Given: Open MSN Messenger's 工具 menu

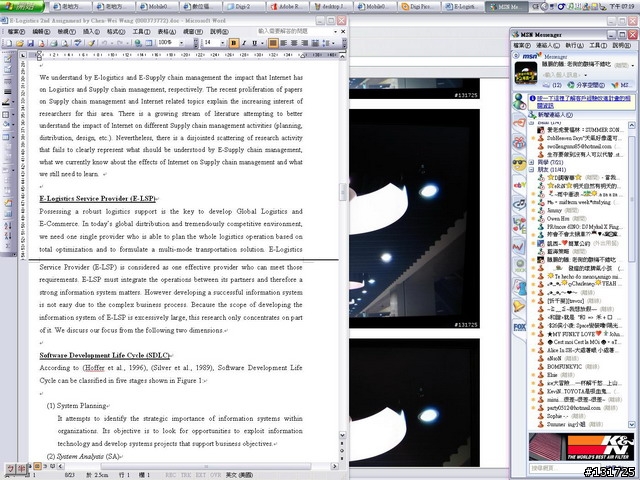Looking at the screenshot, I should (598, 45).
